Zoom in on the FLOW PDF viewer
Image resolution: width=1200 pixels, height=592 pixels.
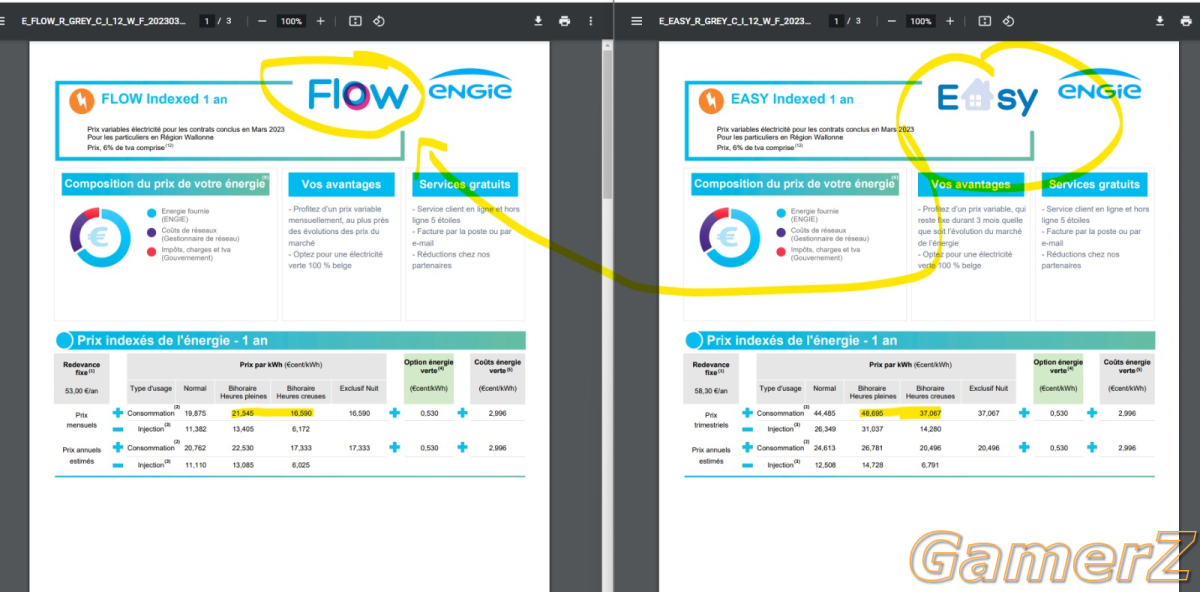(x=320, y=21)
